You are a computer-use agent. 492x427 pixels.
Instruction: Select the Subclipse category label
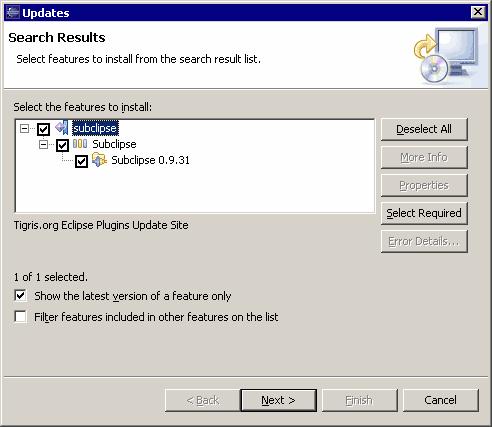pyautogui.click(x=114, y=144)
